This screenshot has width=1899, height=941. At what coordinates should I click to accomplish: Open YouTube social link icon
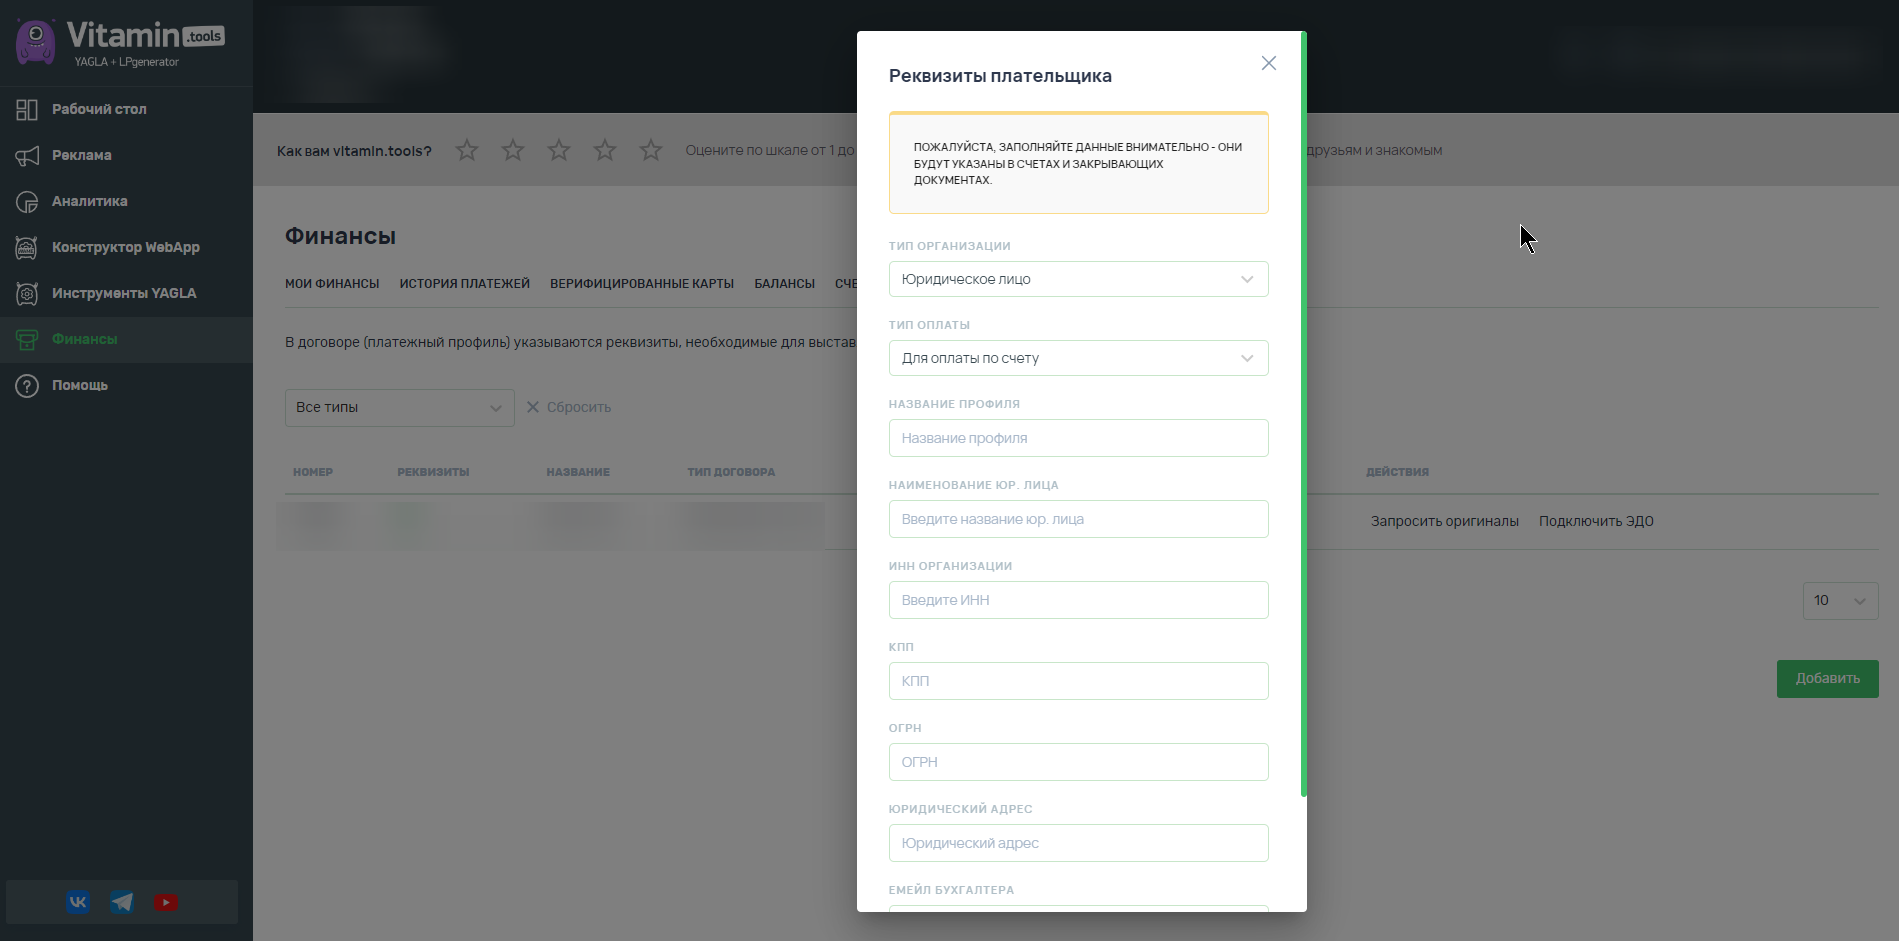coord(166,902)
